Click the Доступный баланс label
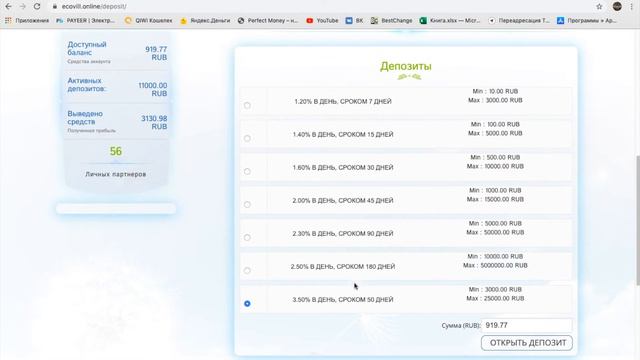Viewport: 640px width, 360px height. coord(87,48)
